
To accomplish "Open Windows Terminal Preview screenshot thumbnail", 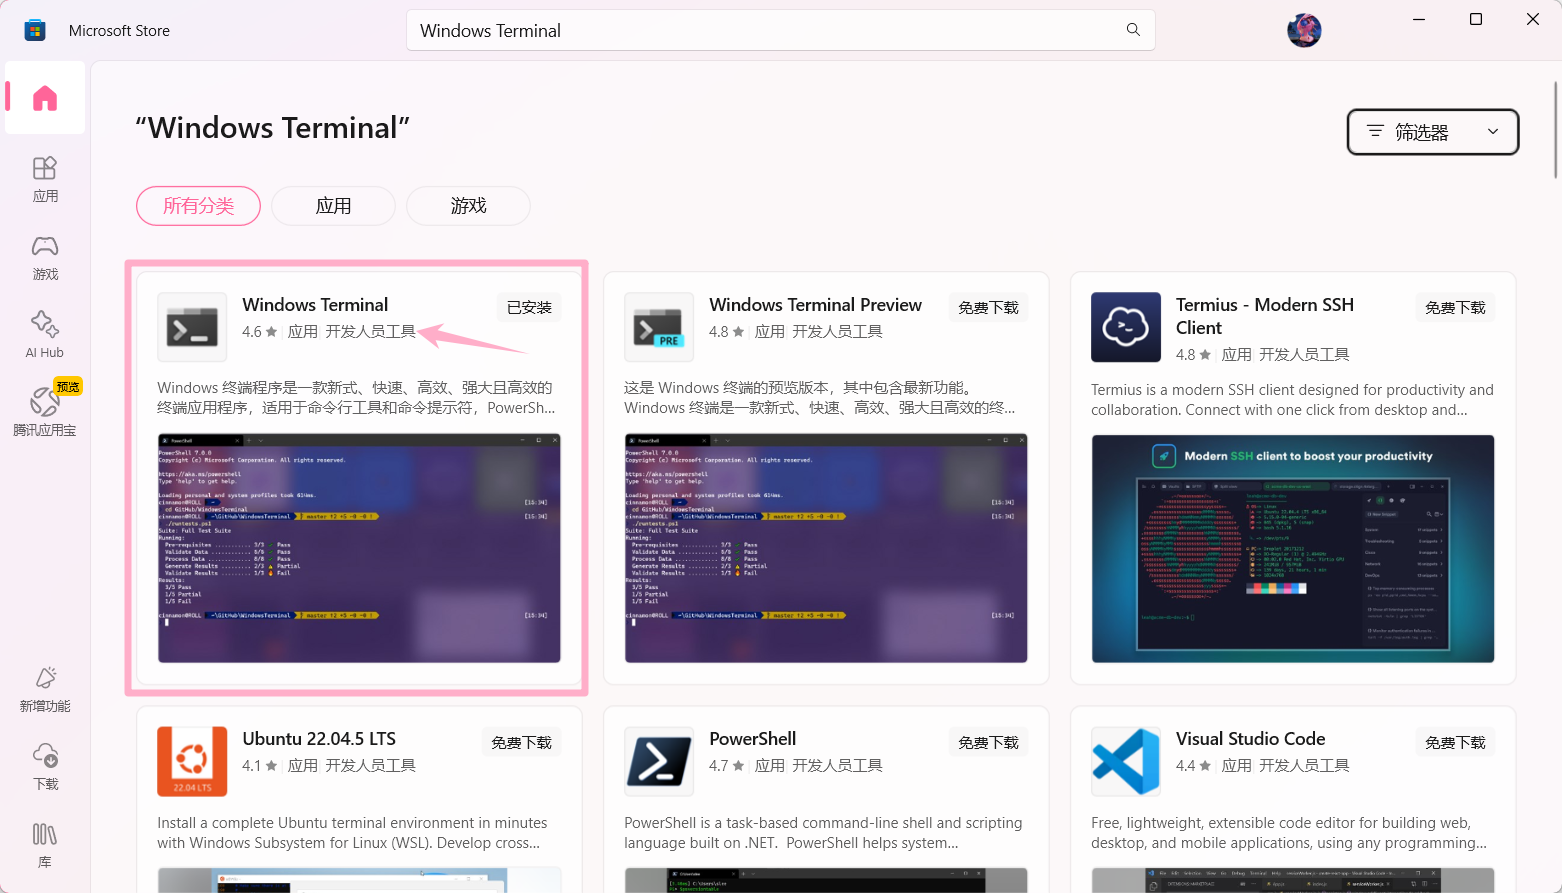I will click(x=826, y=548).
